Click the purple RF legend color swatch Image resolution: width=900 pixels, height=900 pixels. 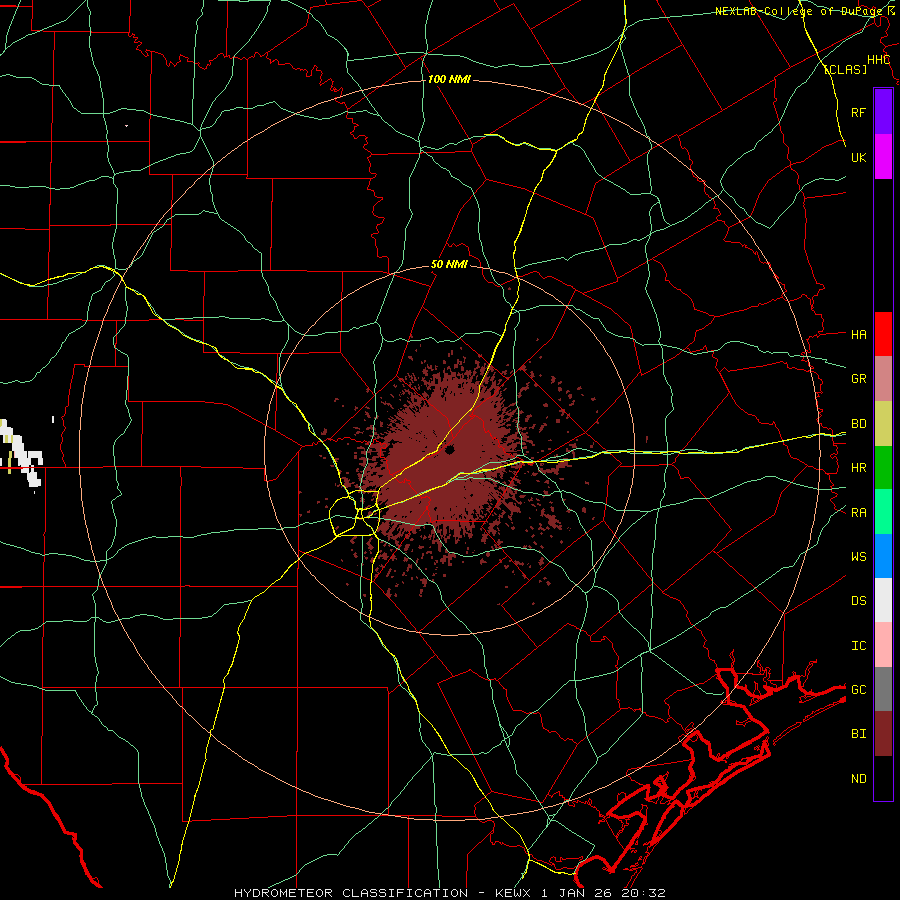coord(883,112)
